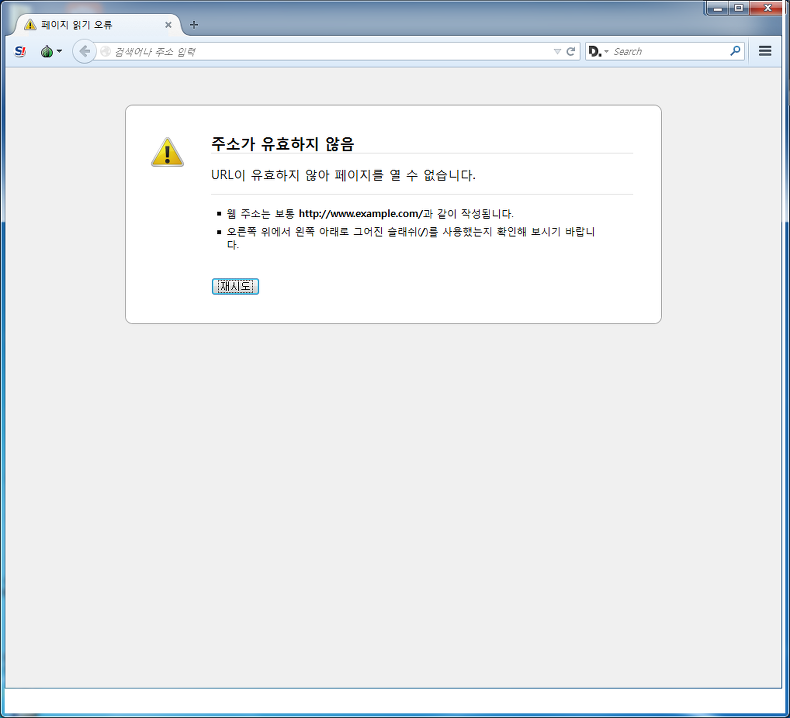Close the browser window
790x718 pixels.
767,8
